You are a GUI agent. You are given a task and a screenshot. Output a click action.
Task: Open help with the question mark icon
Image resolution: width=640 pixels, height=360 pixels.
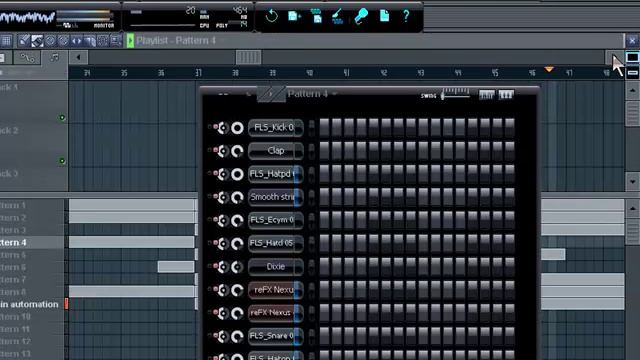(406, 16)
